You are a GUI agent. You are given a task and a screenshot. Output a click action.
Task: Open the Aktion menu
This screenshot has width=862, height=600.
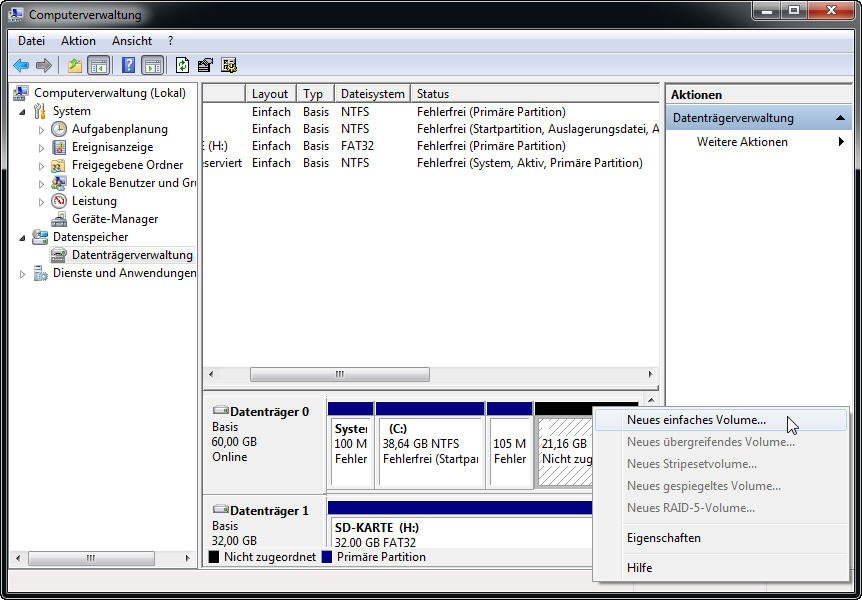78,41
